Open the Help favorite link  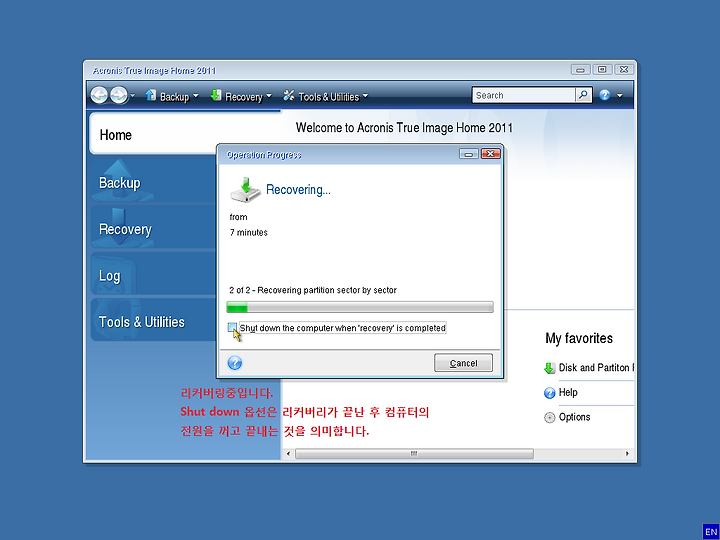click(x=568, y=392)
